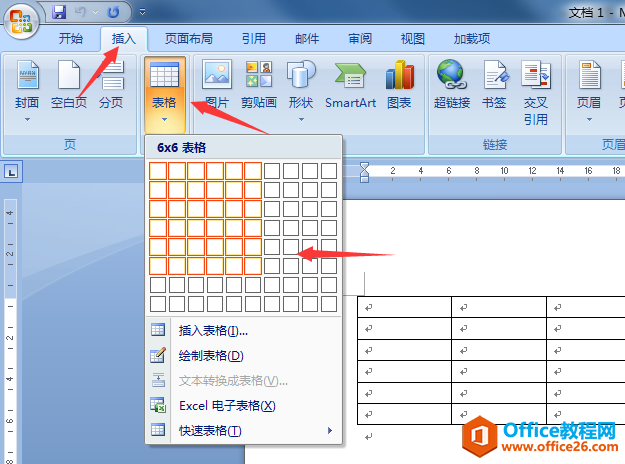This screenshot has height=464, width=625.
Task: Select the top-right cell of table grid
Action: (329, 171)
